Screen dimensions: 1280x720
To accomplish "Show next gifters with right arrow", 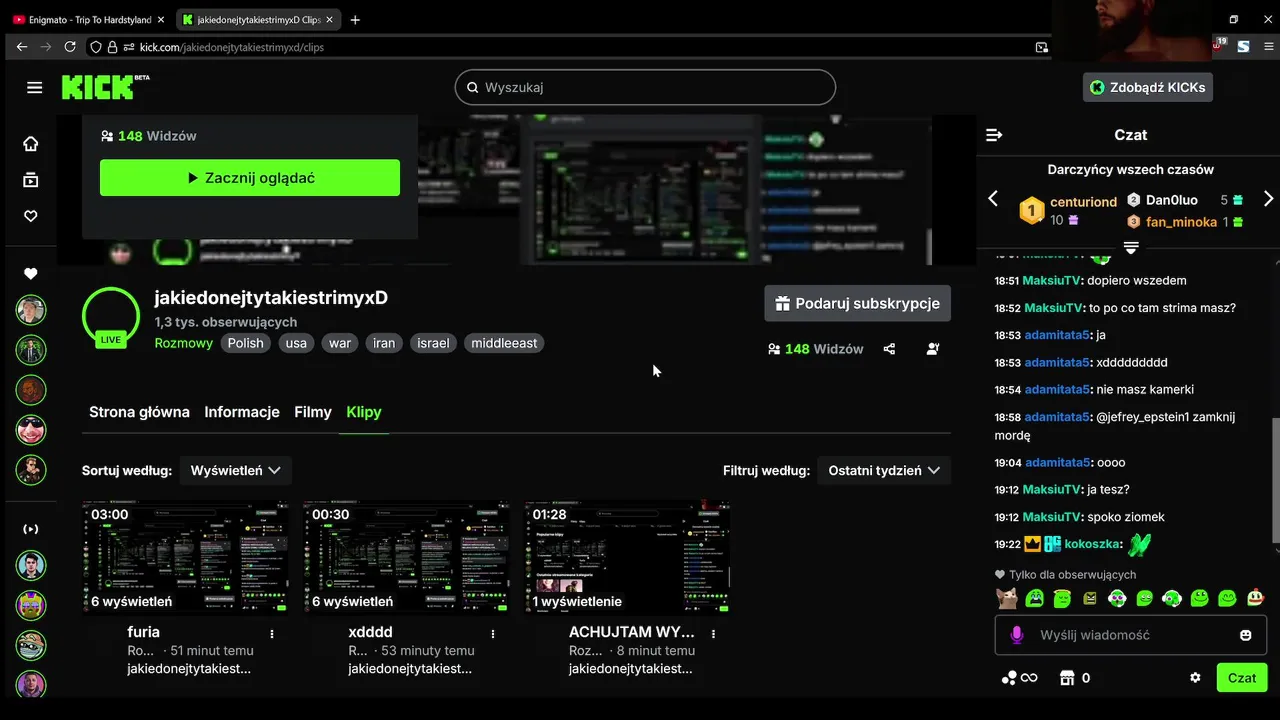I will click(x=1268, y=199).
